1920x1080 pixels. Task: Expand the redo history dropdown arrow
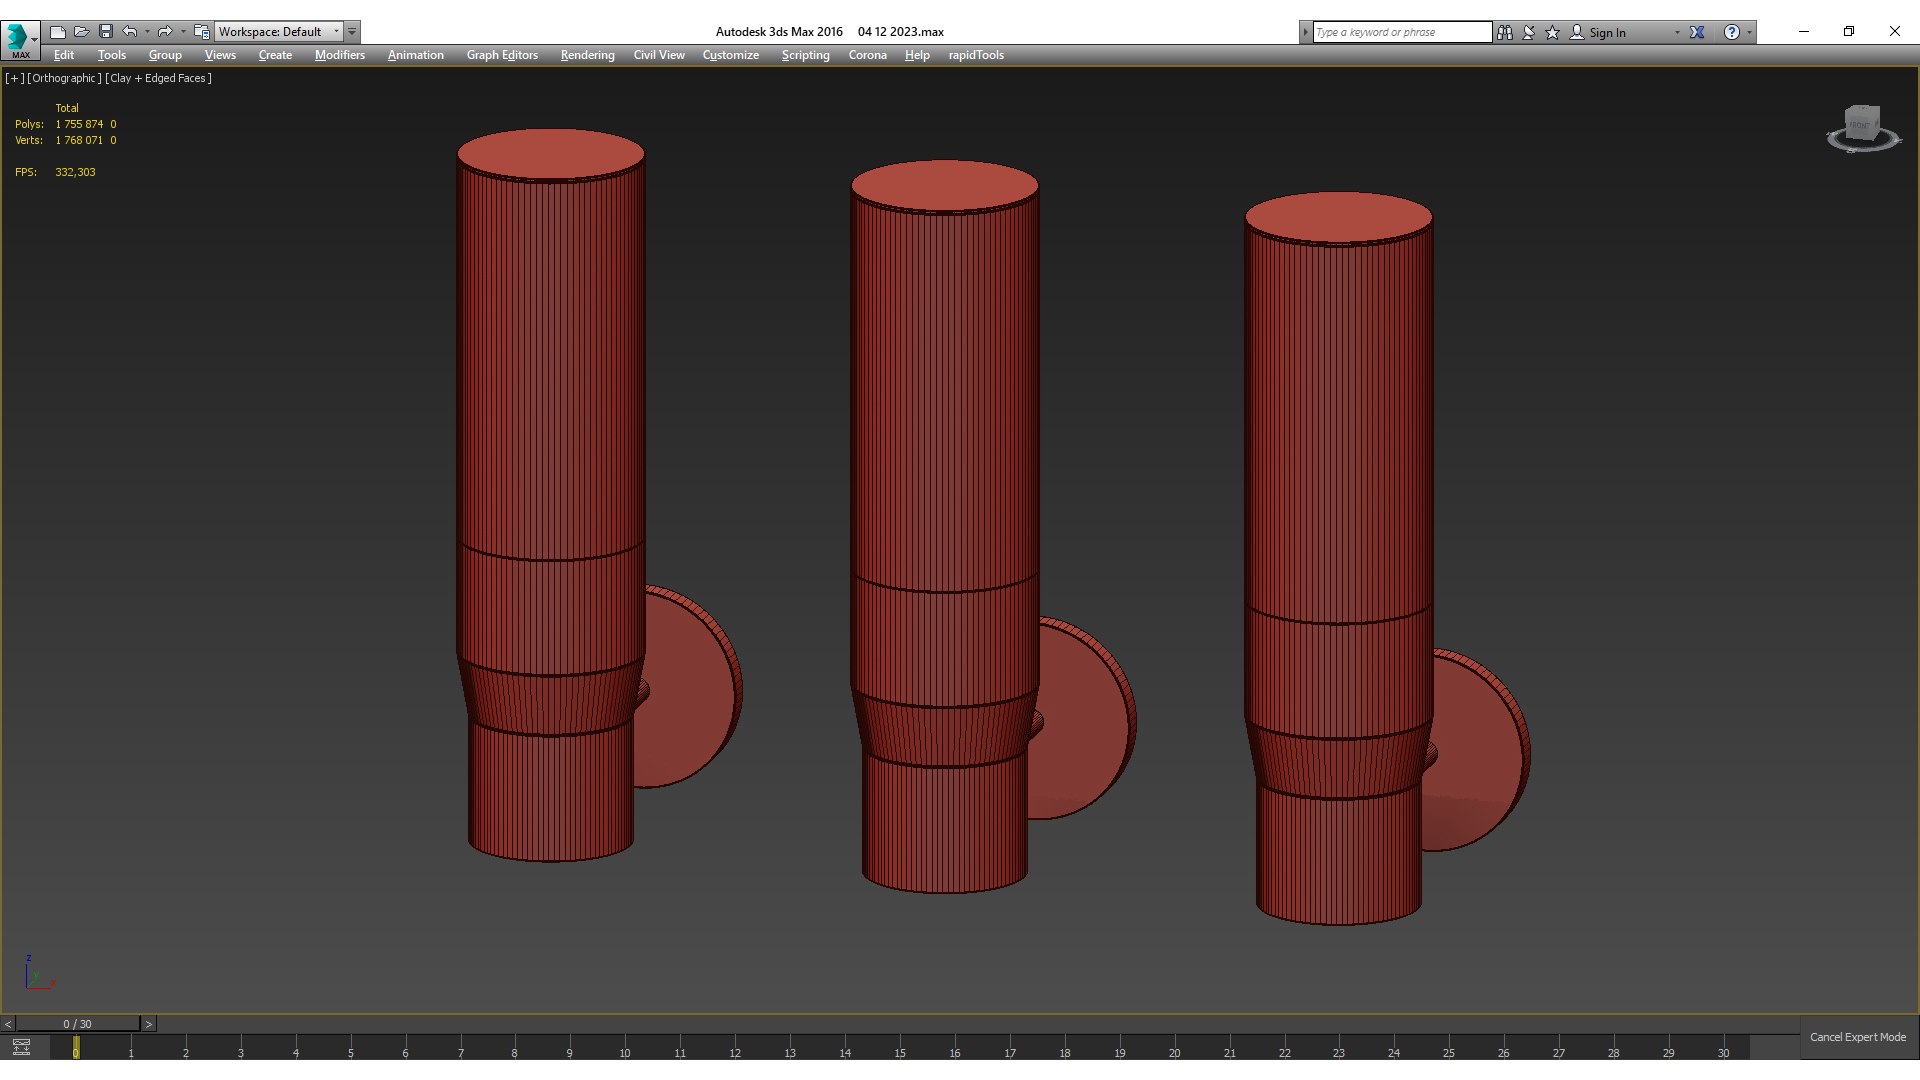click(x=183, y=32)
